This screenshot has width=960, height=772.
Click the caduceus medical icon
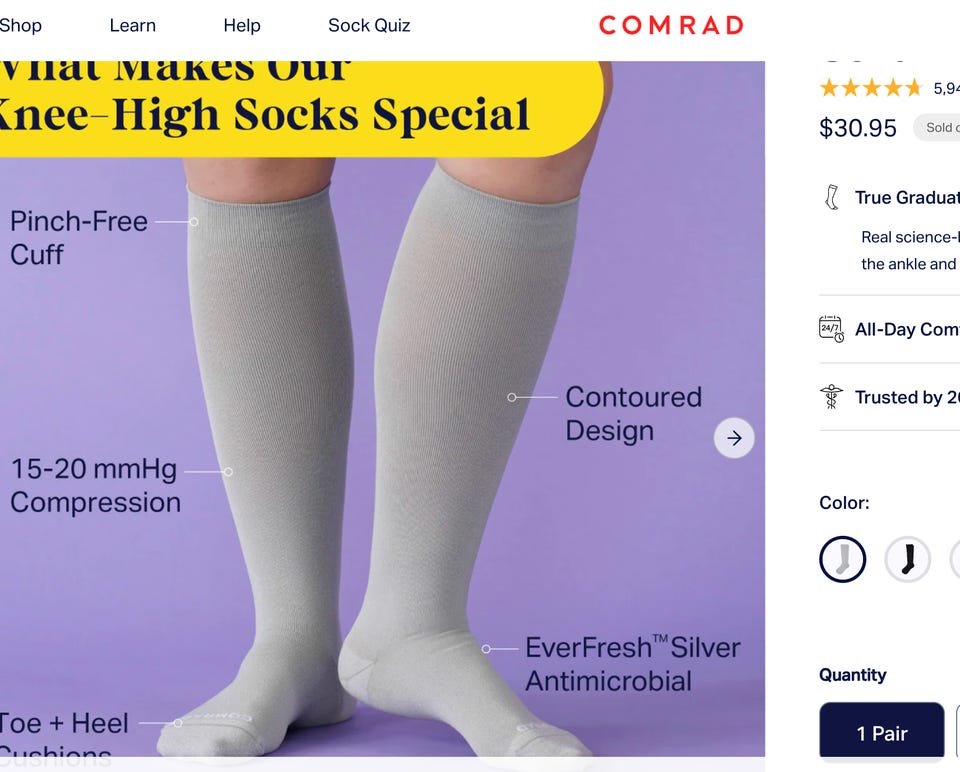click(x=831, y=397)
